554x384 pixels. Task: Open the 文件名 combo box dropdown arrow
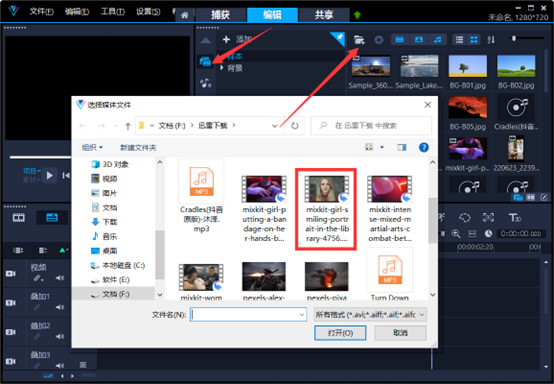coord(302,314)
